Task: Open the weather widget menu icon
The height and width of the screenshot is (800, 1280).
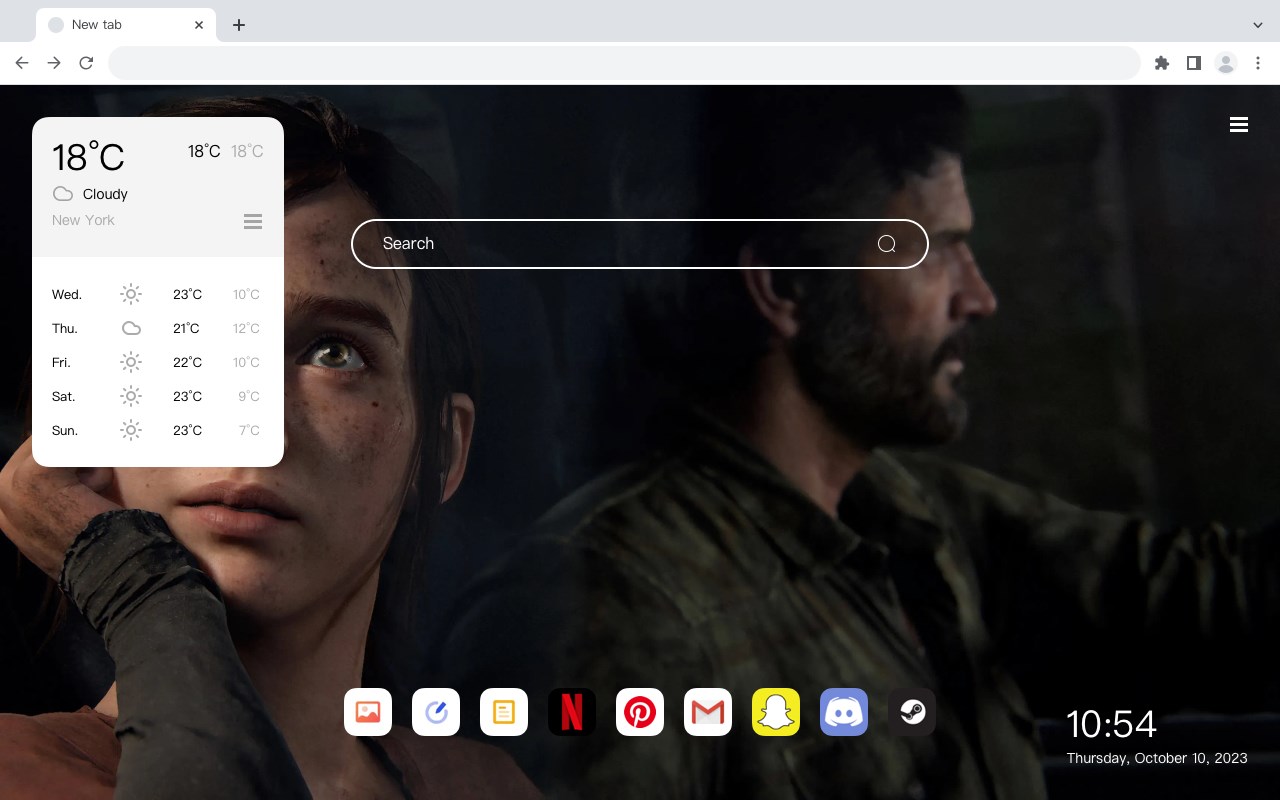Action: (x=253, y=221)
